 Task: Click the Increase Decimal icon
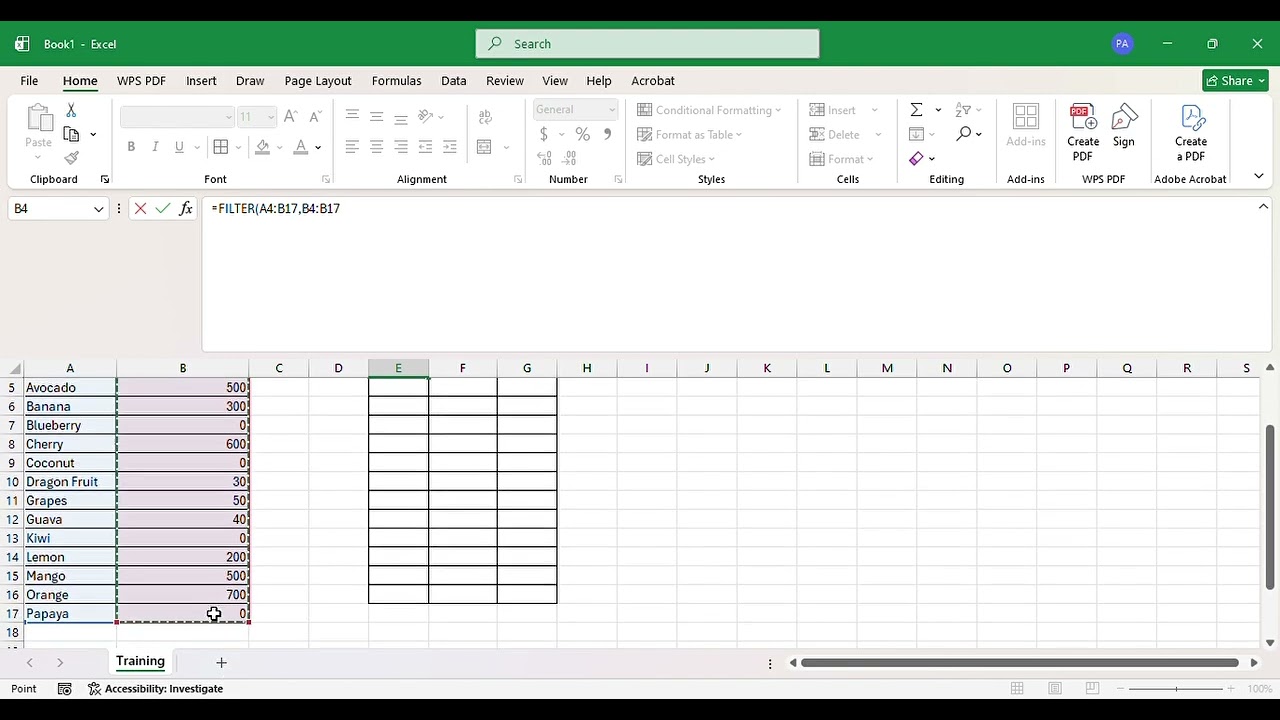pos(544,158)
